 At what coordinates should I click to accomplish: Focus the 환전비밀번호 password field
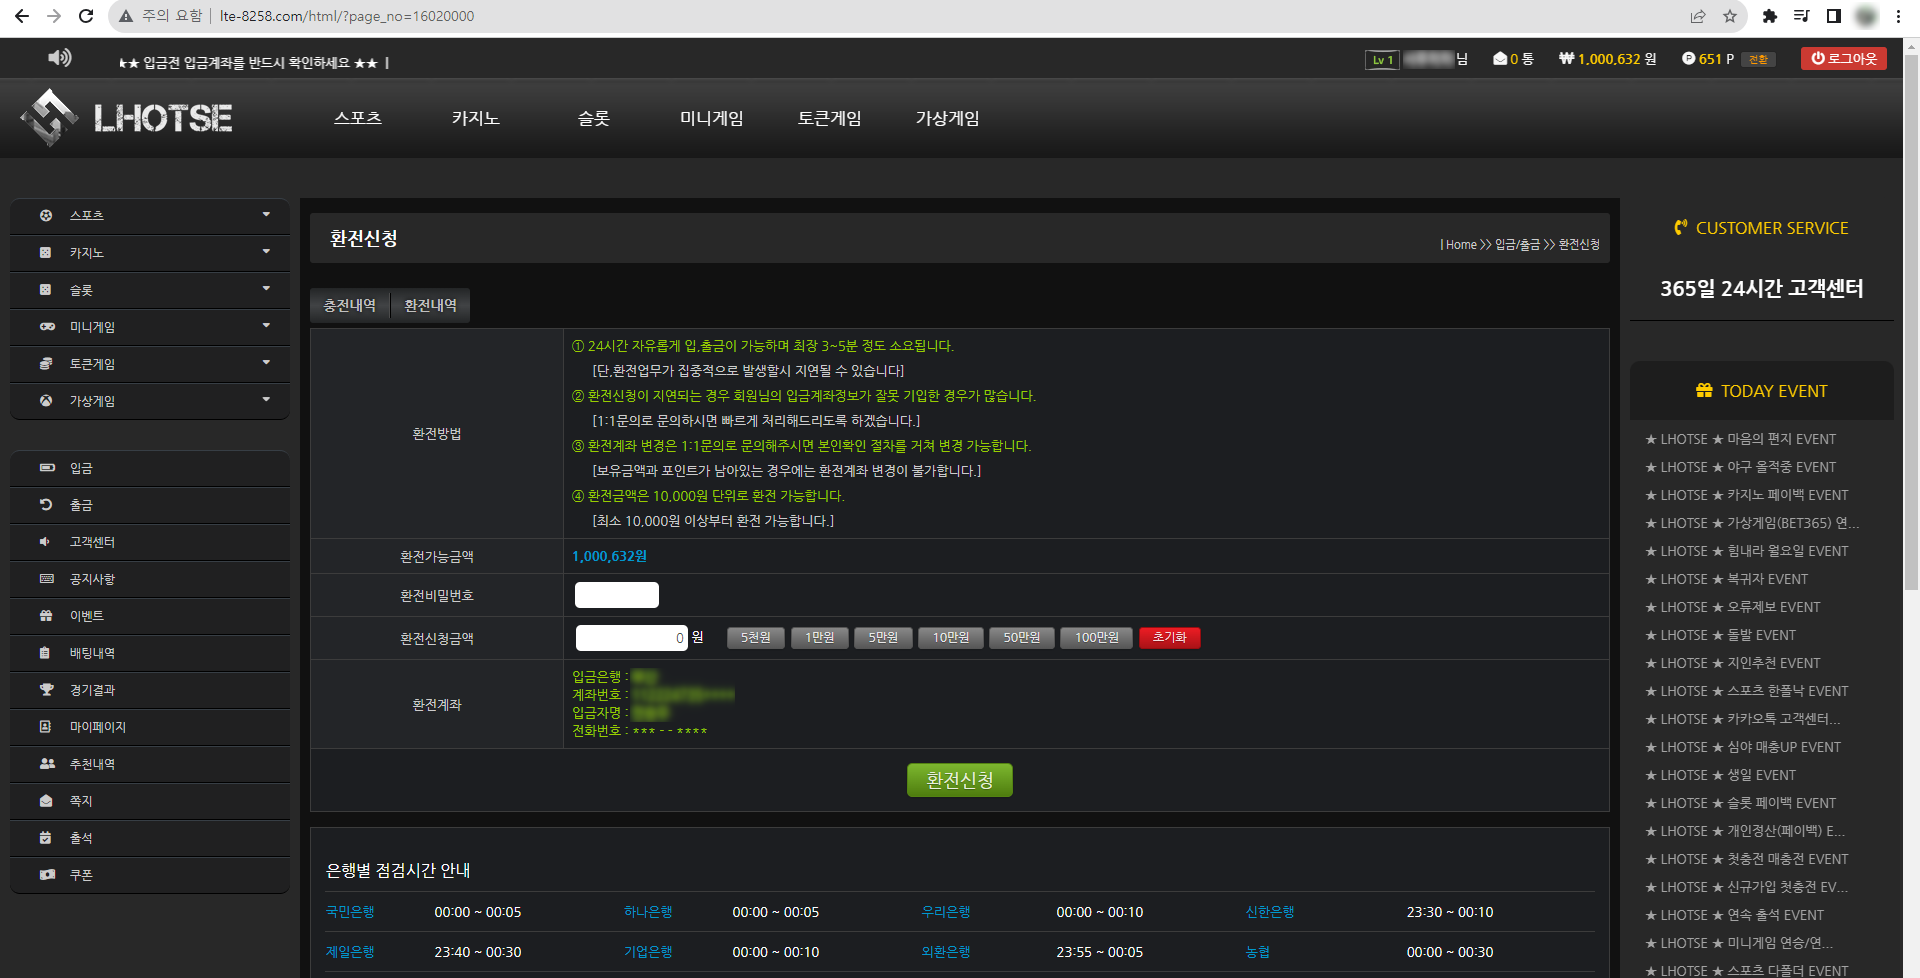(x=617, y=595)
